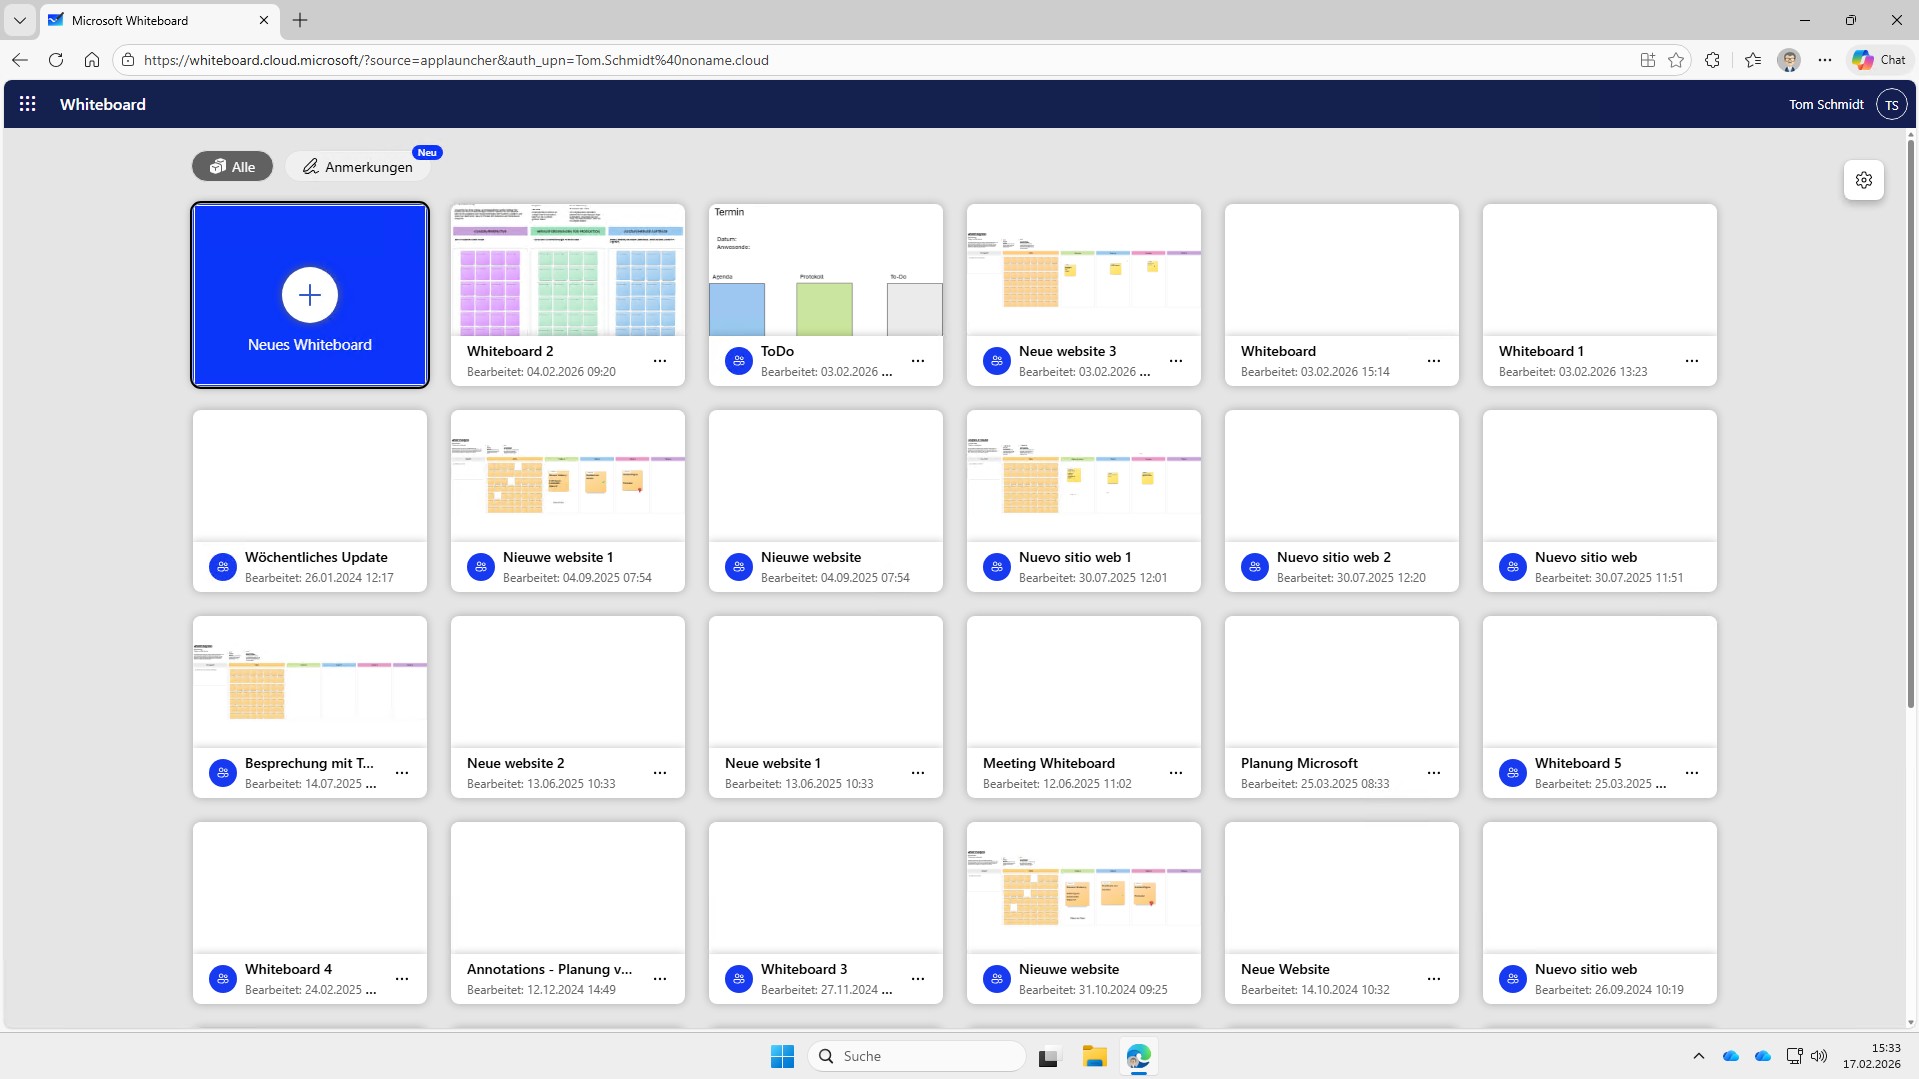The width and height of the screenshot is (1919, 1079).
Task: Refresh the Whiteboard page
Action: 56,60
